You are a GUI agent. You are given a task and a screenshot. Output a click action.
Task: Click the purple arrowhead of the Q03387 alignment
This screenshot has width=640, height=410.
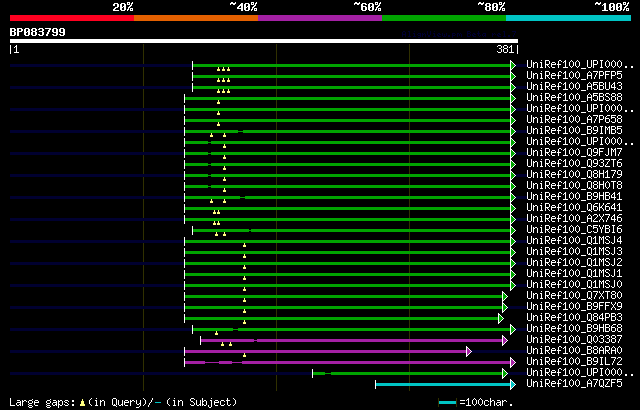505,341
